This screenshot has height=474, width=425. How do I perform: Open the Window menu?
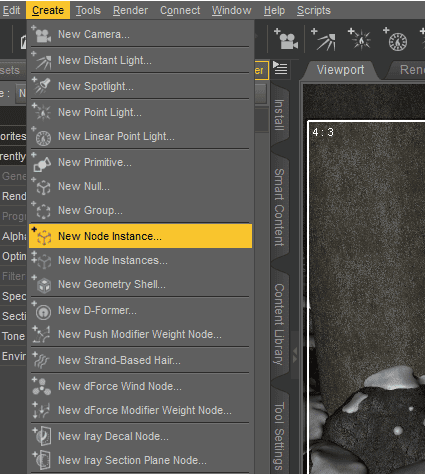(x=232, y=10)
